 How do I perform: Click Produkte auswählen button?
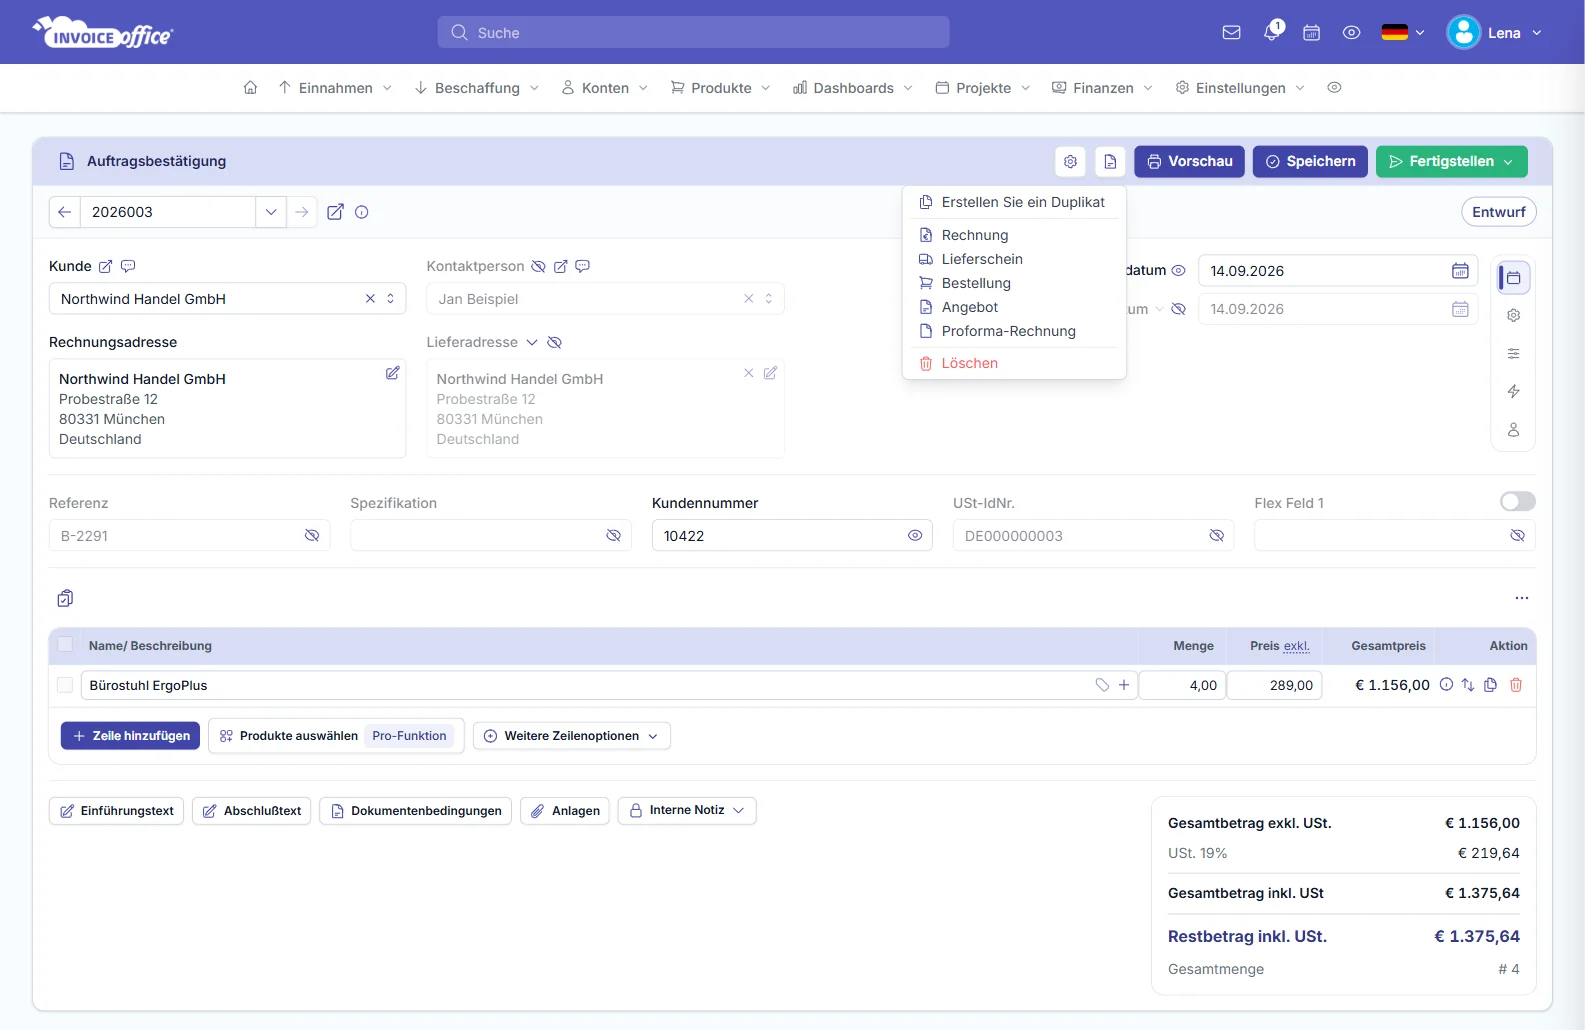[x=336, y=736]
